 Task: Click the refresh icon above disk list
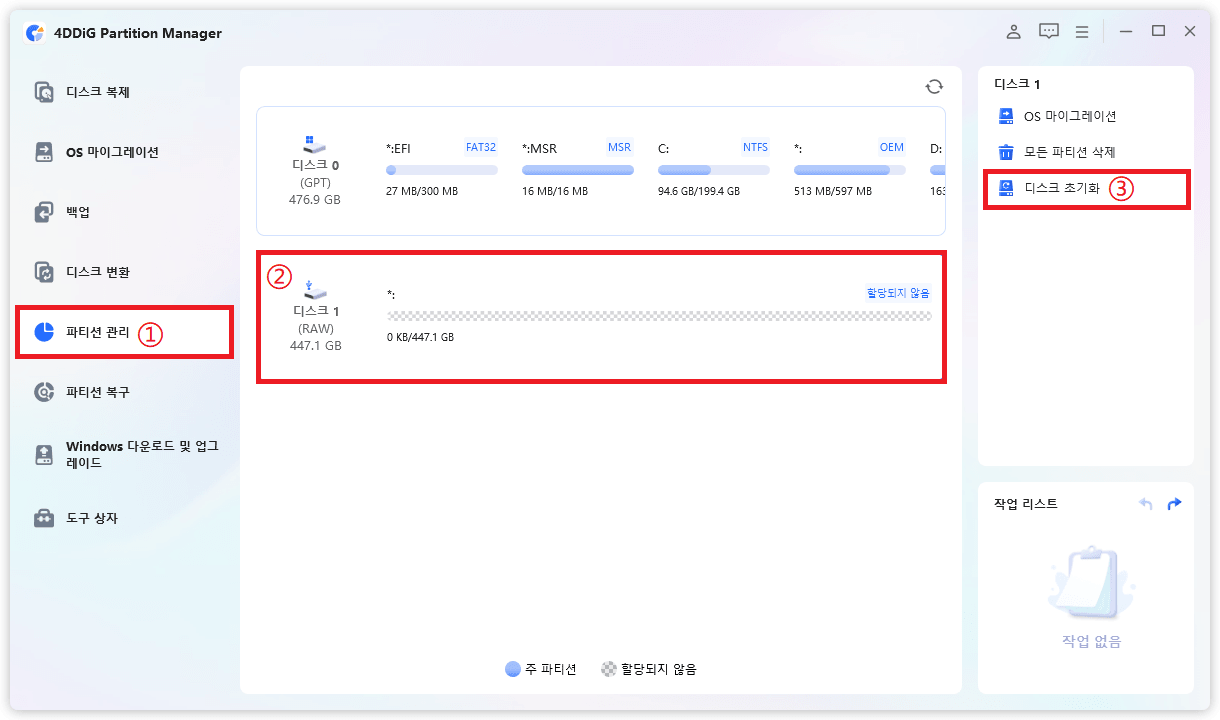pyautogui.click(x=934, y=87)
